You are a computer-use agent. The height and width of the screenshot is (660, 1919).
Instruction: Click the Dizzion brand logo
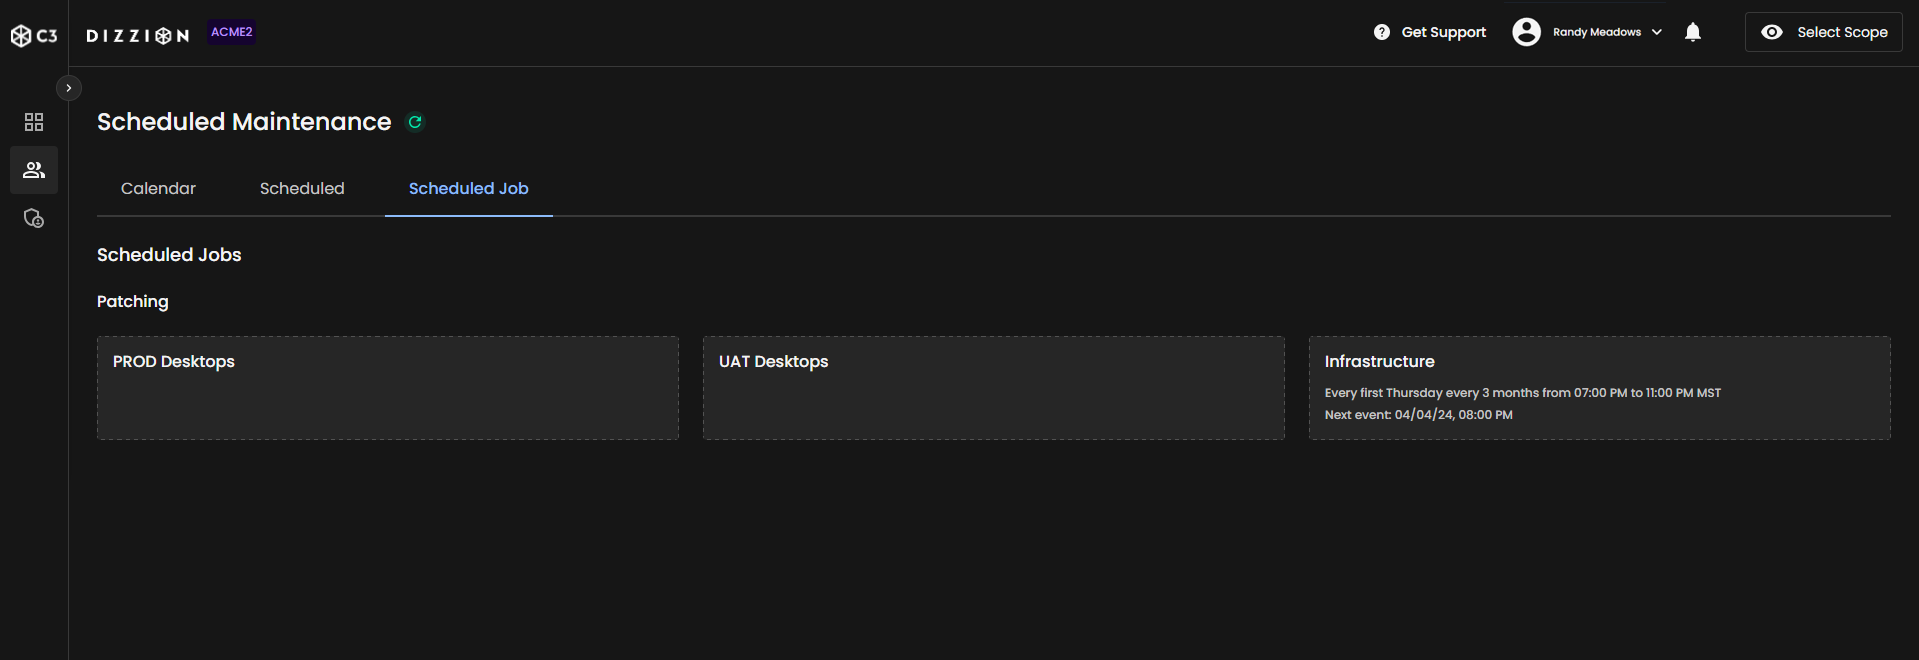click(x=138, y=36)
